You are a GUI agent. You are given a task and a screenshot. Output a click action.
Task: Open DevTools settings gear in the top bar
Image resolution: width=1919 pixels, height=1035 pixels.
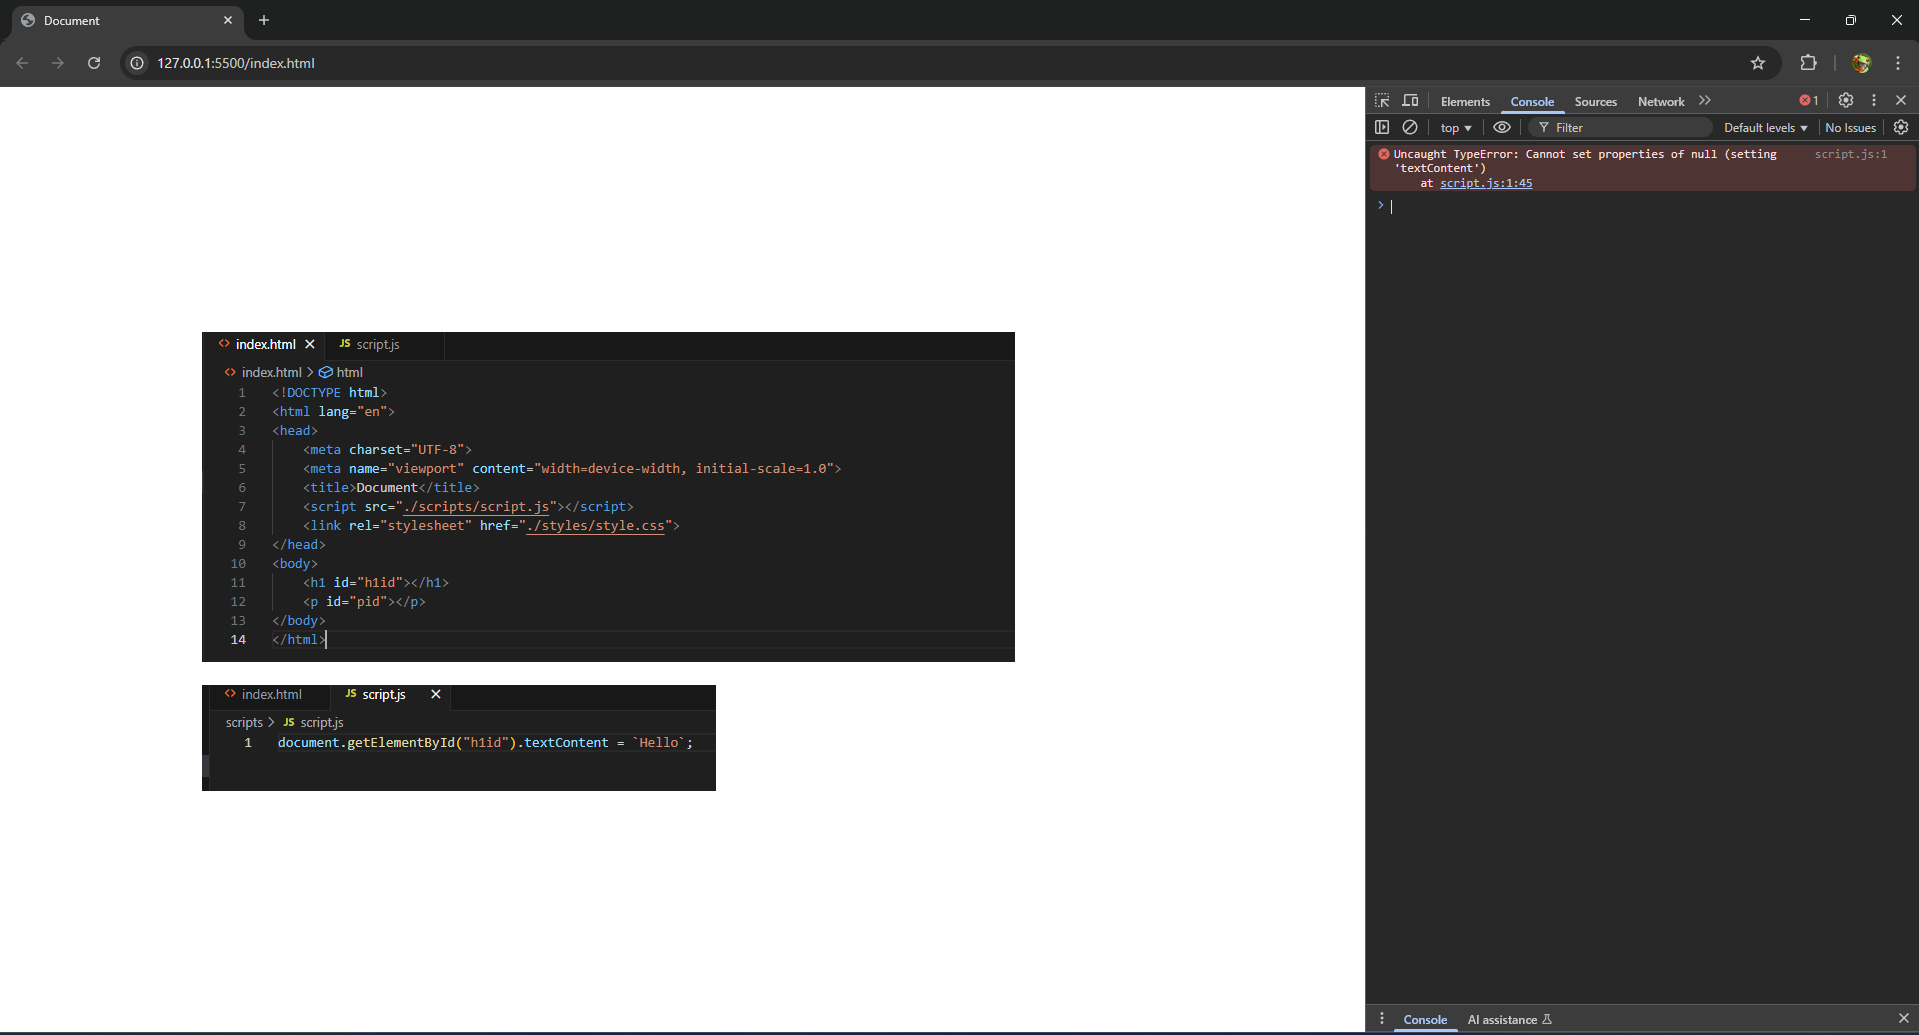click(x=1846, y=101)
